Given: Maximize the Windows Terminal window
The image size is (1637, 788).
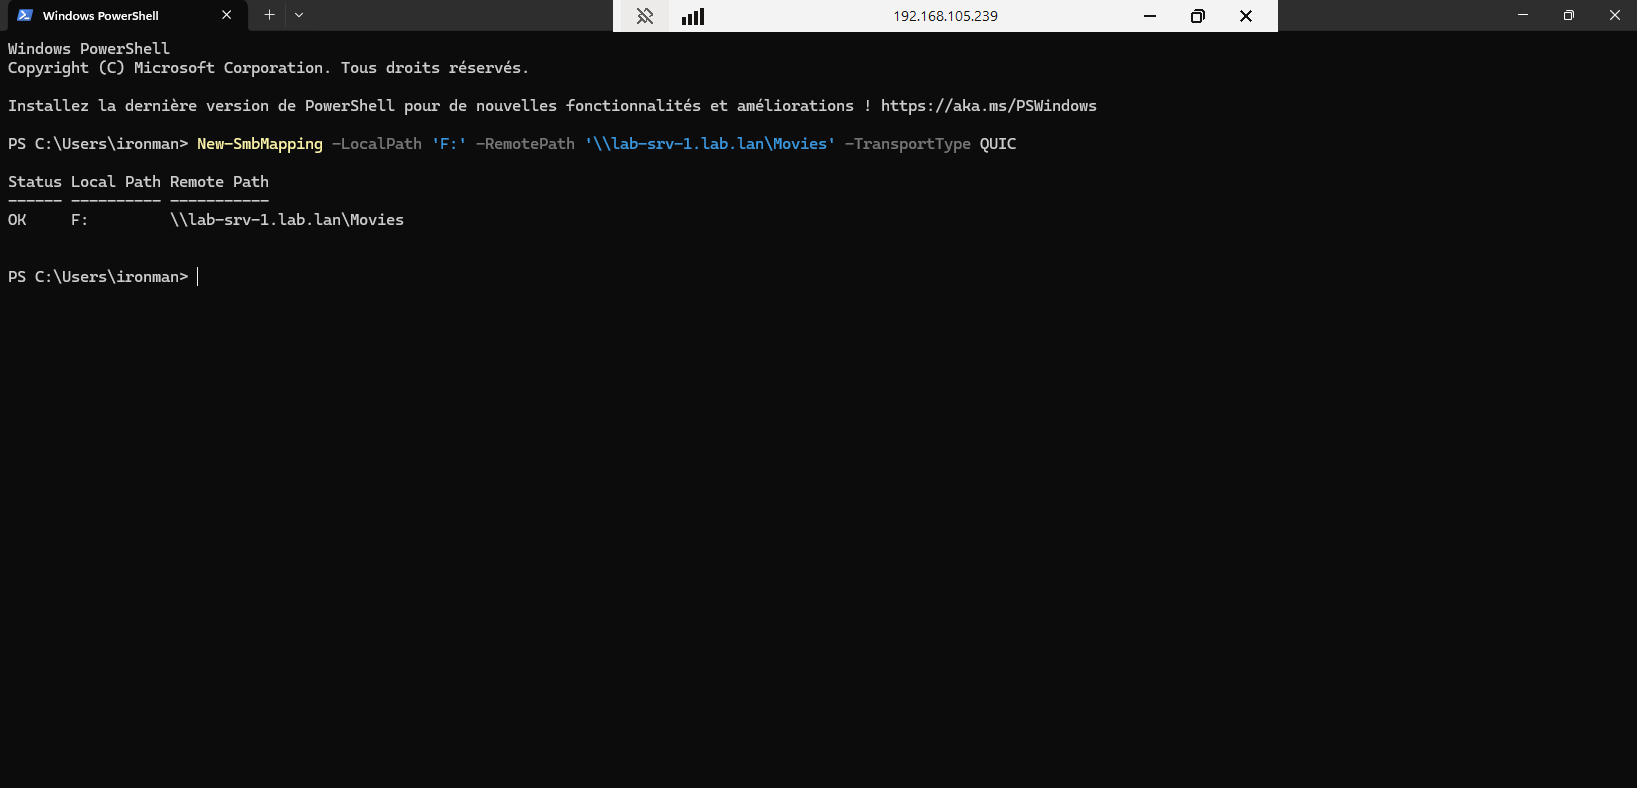Looking at the screenshot, I should click(1569, 15).
